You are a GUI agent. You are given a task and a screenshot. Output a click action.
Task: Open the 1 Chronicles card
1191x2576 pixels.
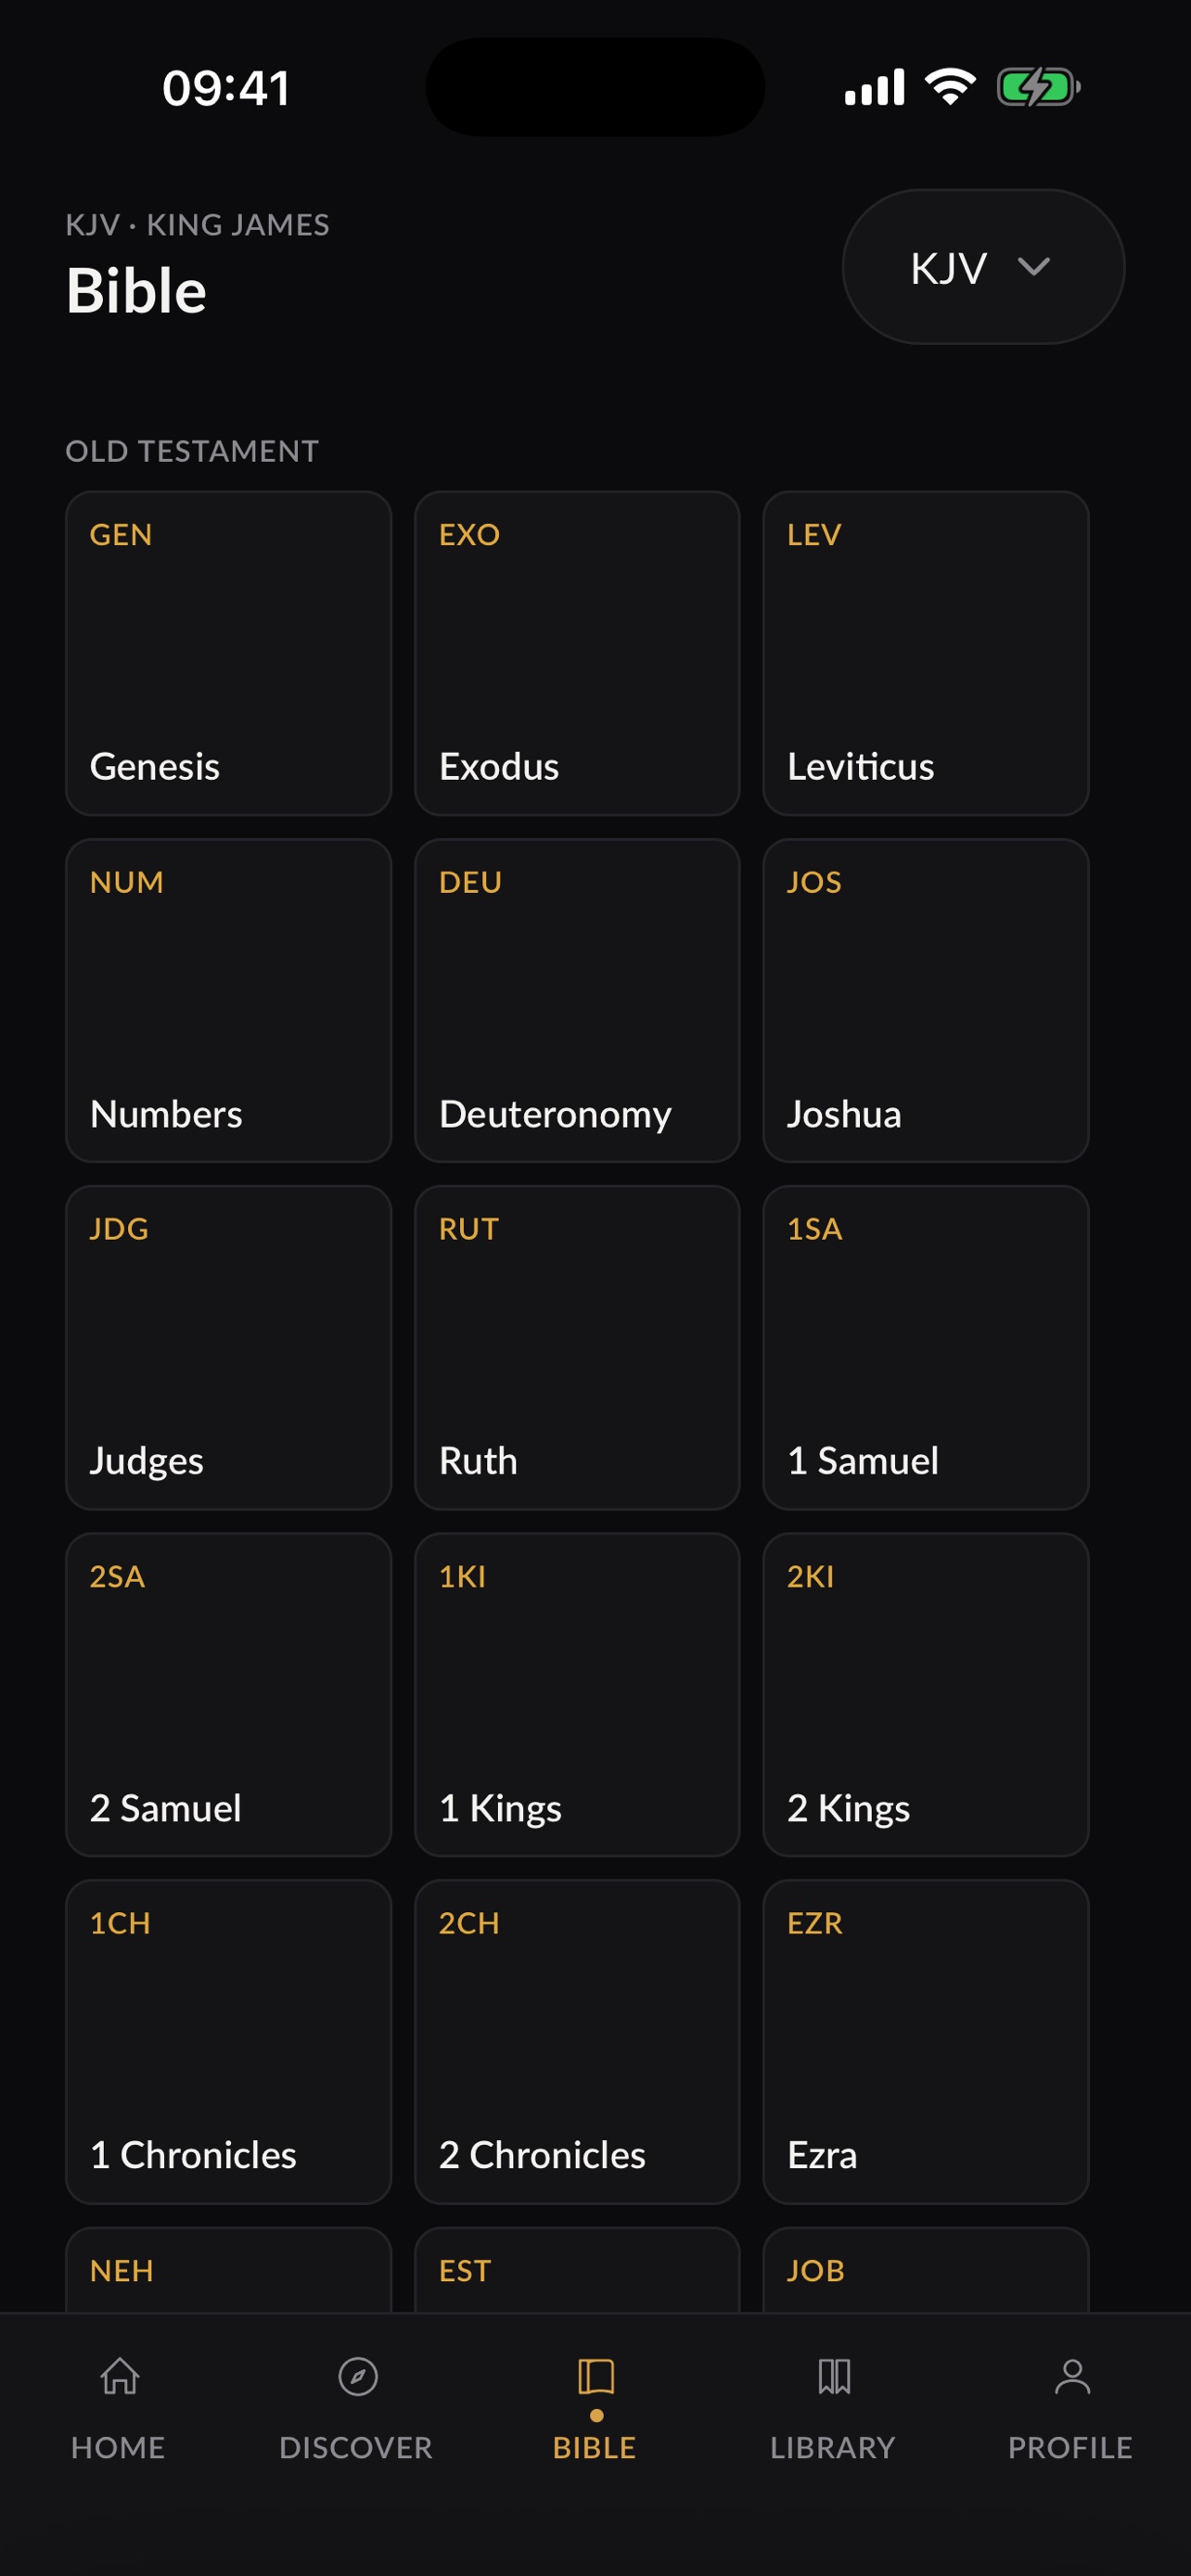pyautogui.click(x=228, y=2041)
